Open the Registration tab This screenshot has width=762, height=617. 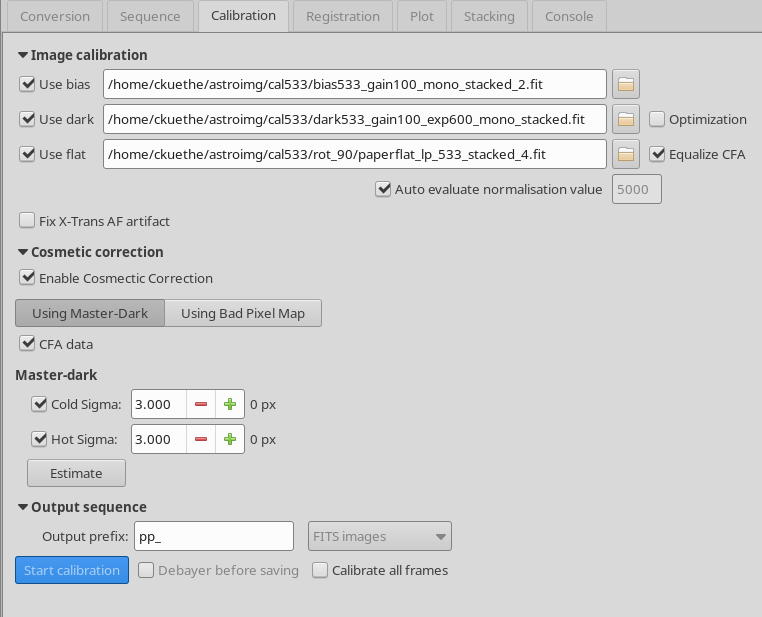[343, 16]
